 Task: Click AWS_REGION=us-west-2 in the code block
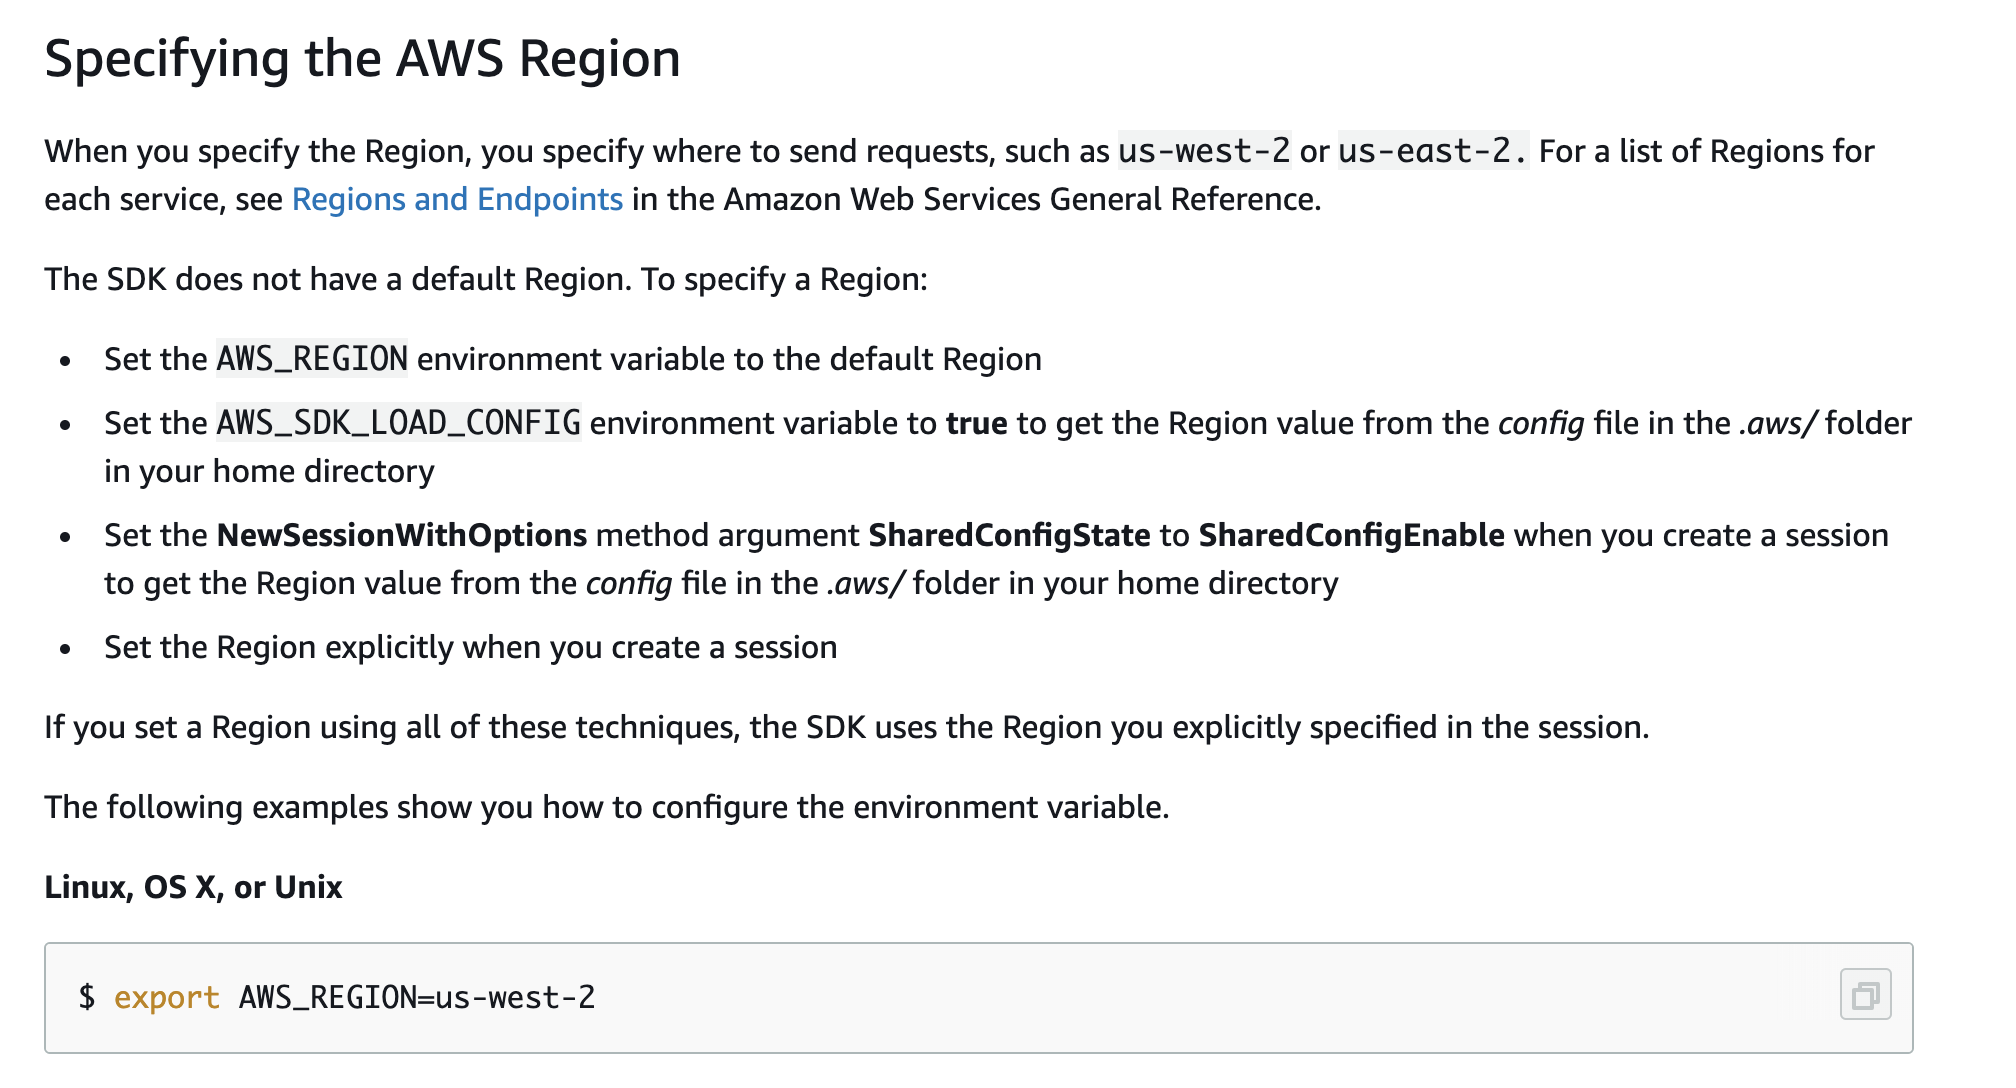(x=416, y=997)
